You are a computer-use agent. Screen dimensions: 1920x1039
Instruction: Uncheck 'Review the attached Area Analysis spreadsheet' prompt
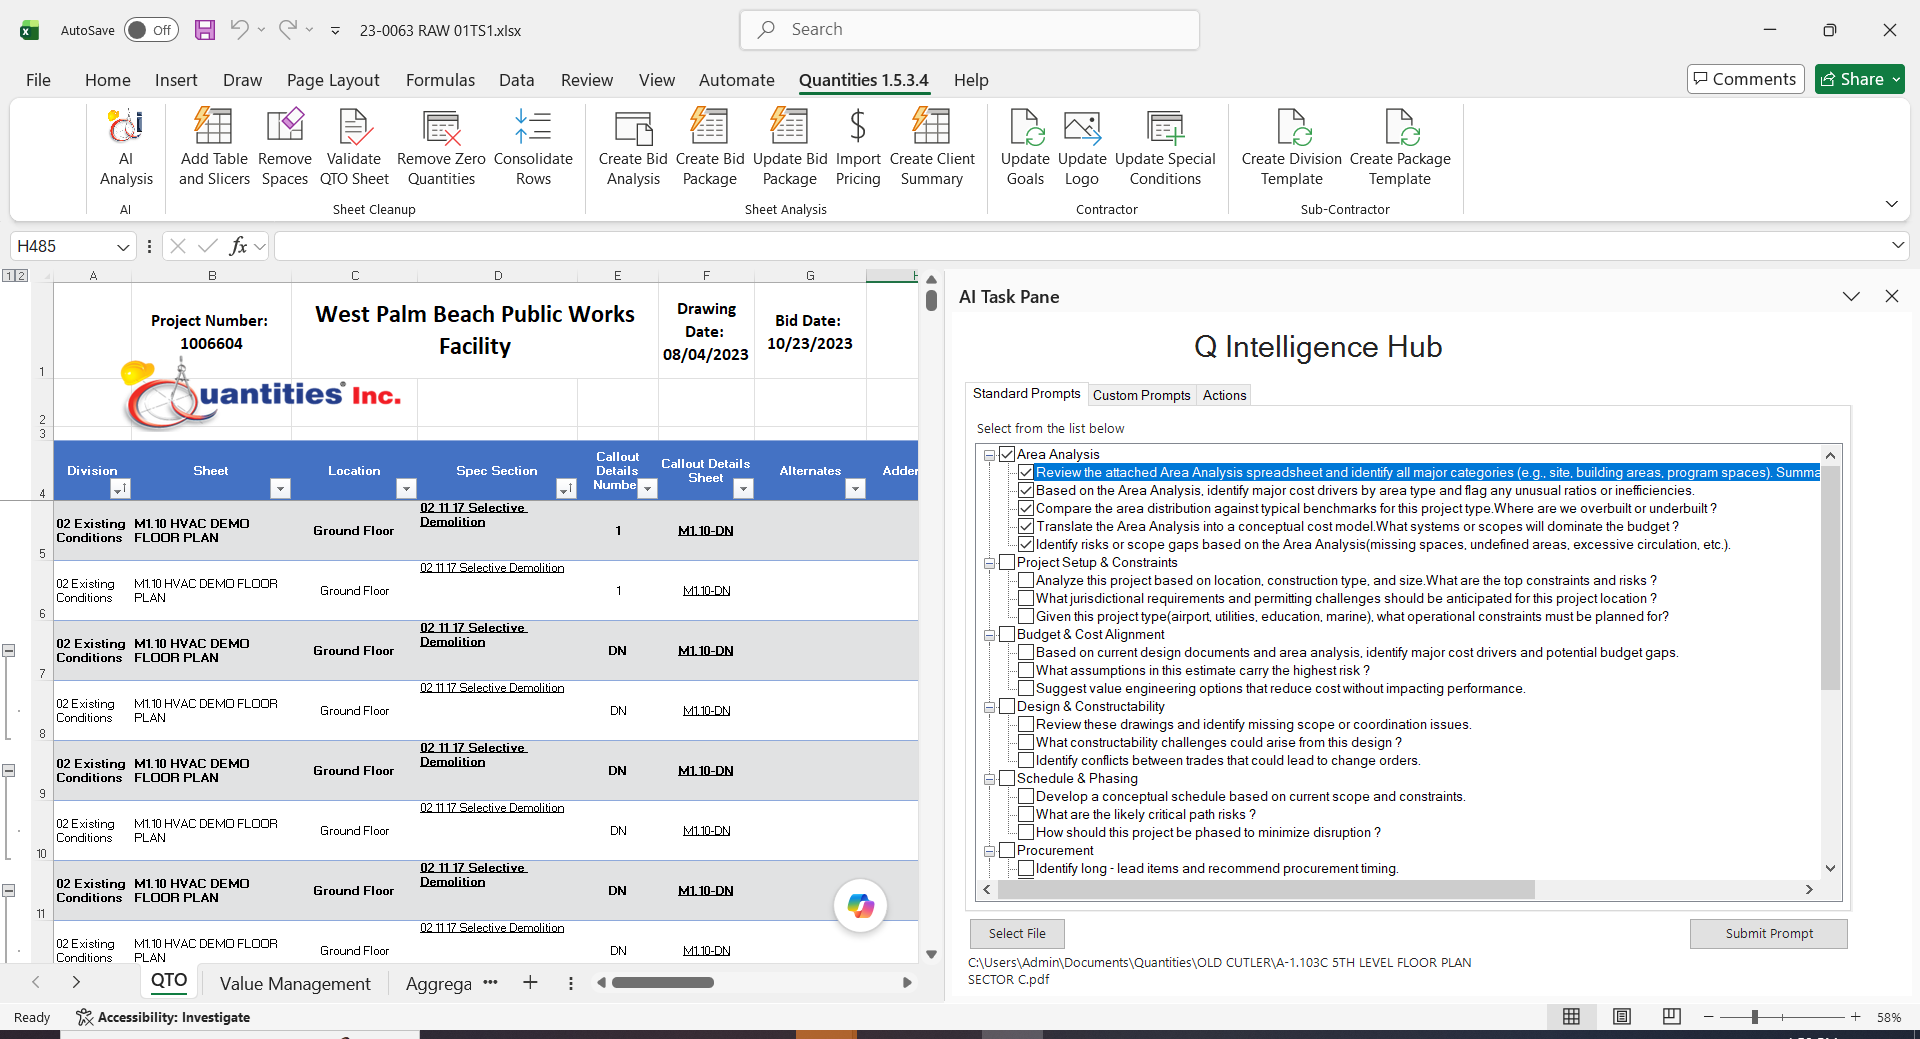click(1026, 472)
